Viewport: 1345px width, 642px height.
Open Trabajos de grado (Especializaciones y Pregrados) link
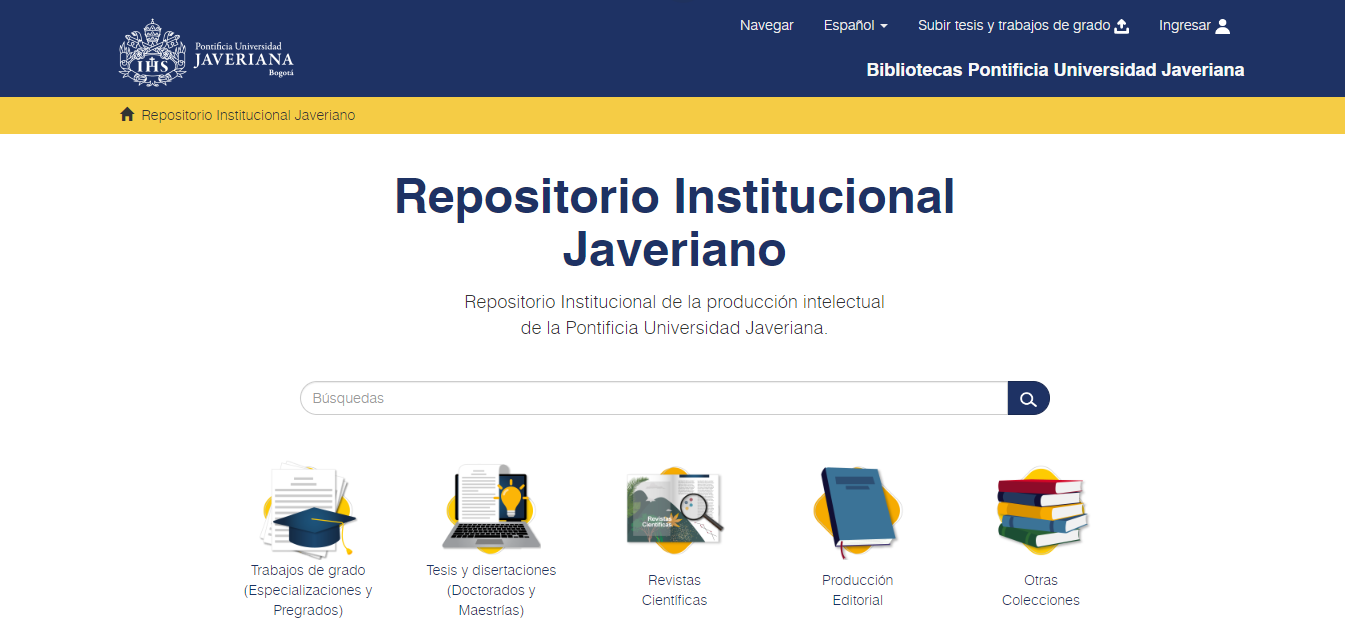coord(308,590)
